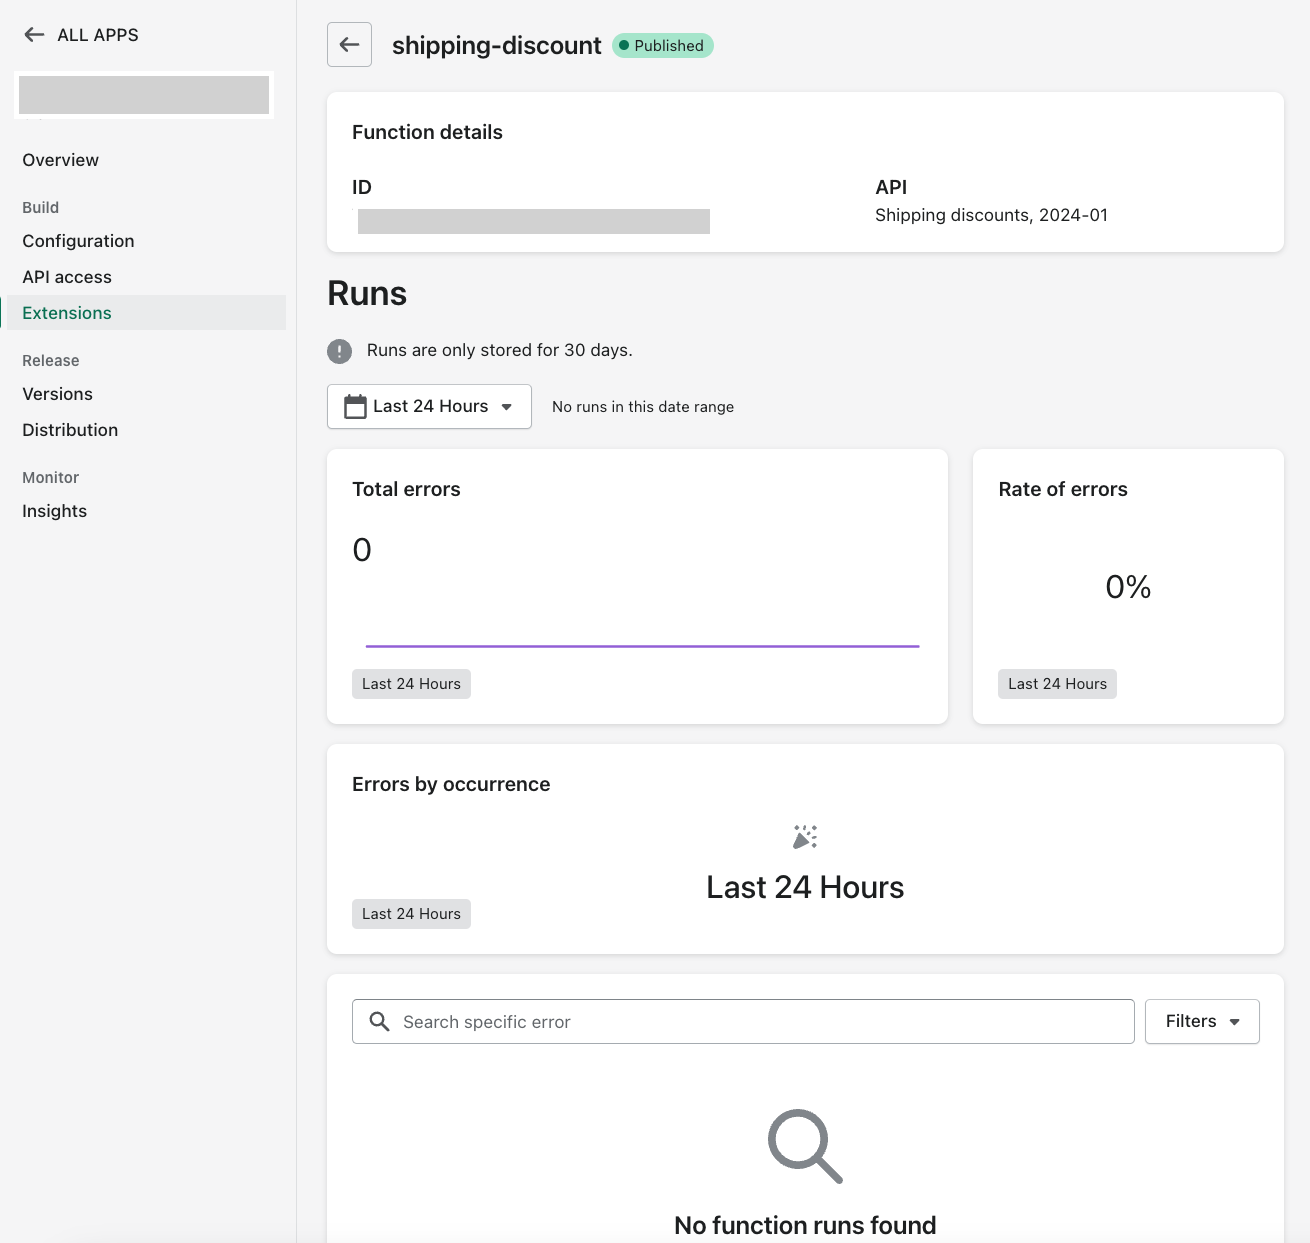Viewport: 1310px width, 1243px height.
Task: Click the ALL APPS link
Action: point(98,35)
